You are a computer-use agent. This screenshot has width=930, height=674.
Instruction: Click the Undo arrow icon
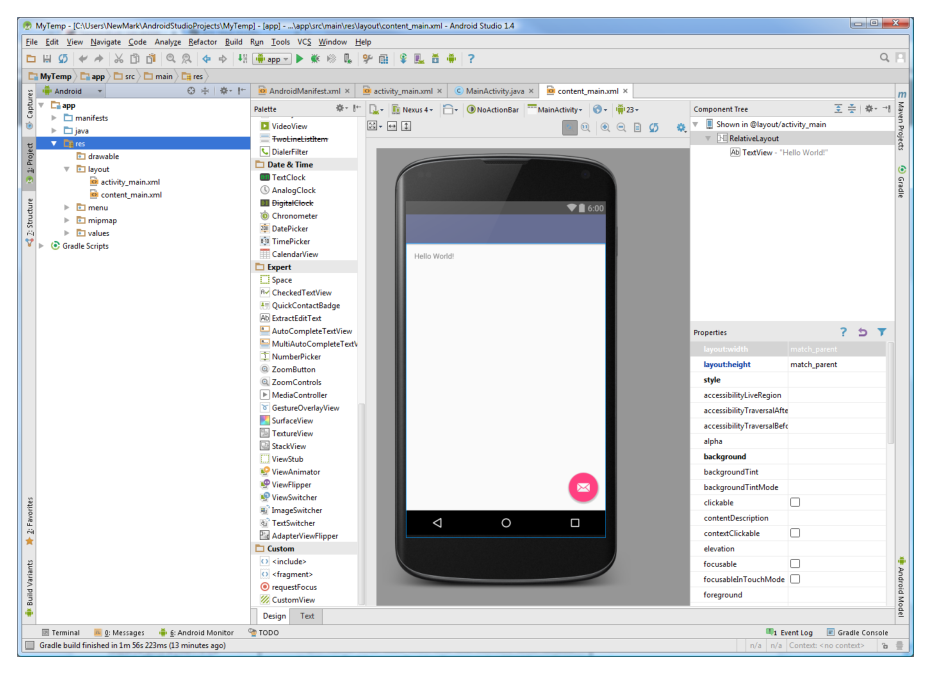pos(83,59)
